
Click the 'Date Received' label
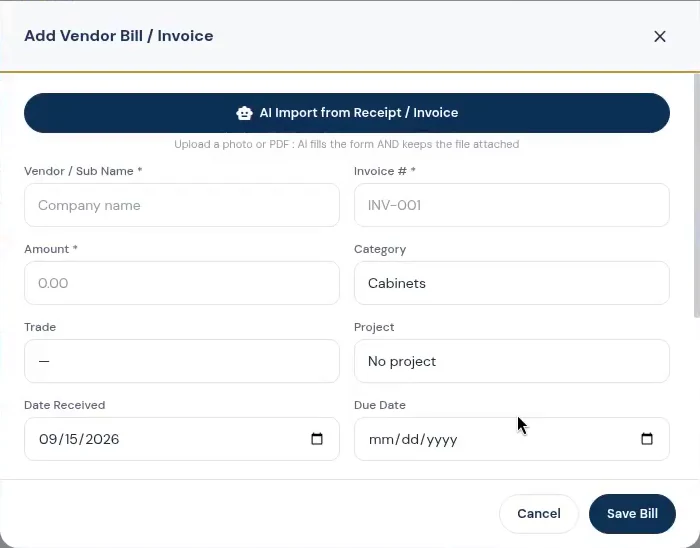coord(65,405)
